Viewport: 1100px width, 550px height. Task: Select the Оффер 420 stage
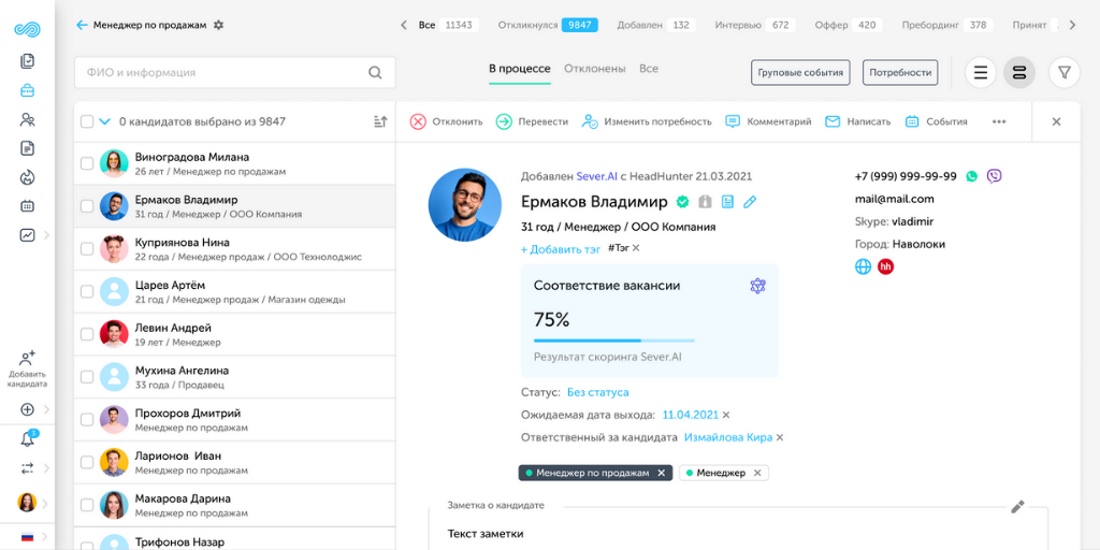pos(849,25)
